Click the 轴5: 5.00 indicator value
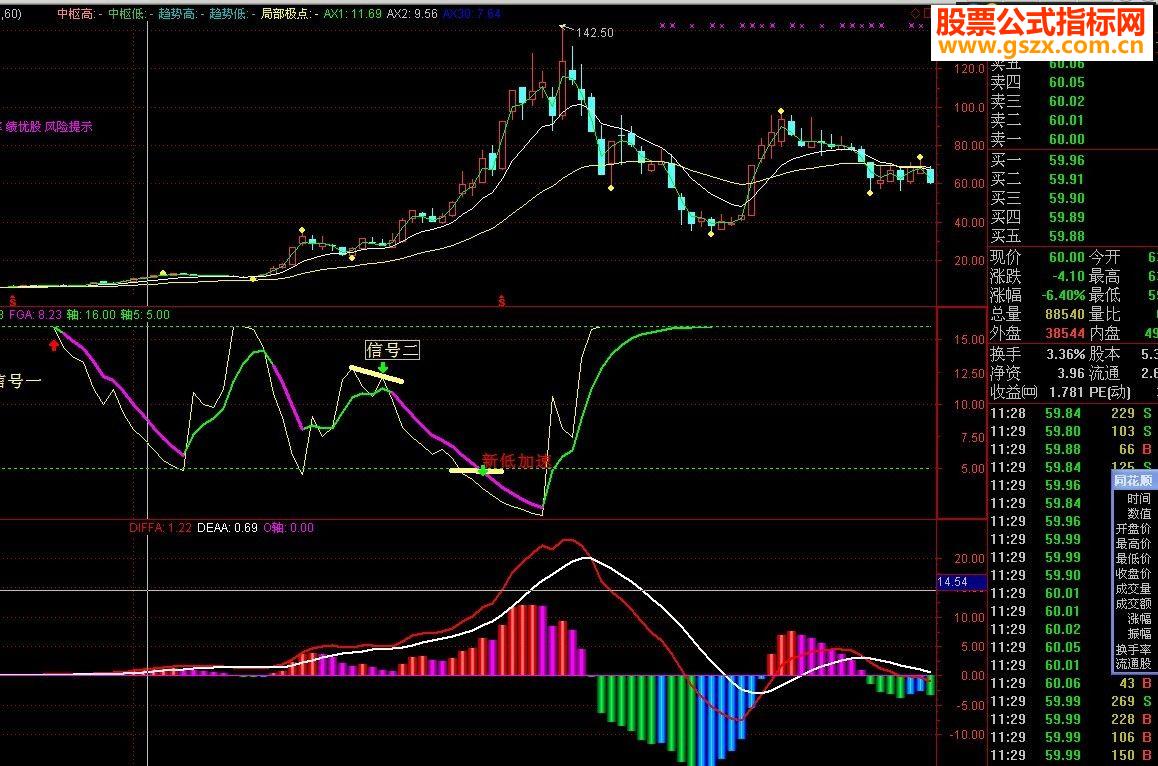This screenshot has height=766, width=1158. click(145, 315)
